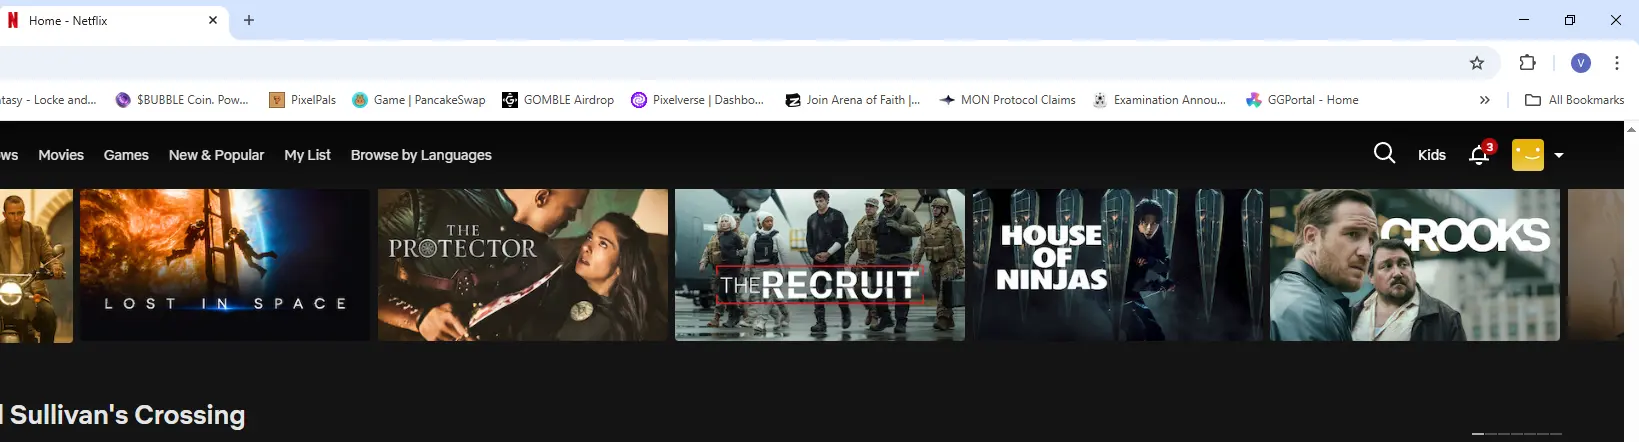This screenshot has width=1639, height=442.
Task: Open The Recruit title card
Action: click(820, 265)
